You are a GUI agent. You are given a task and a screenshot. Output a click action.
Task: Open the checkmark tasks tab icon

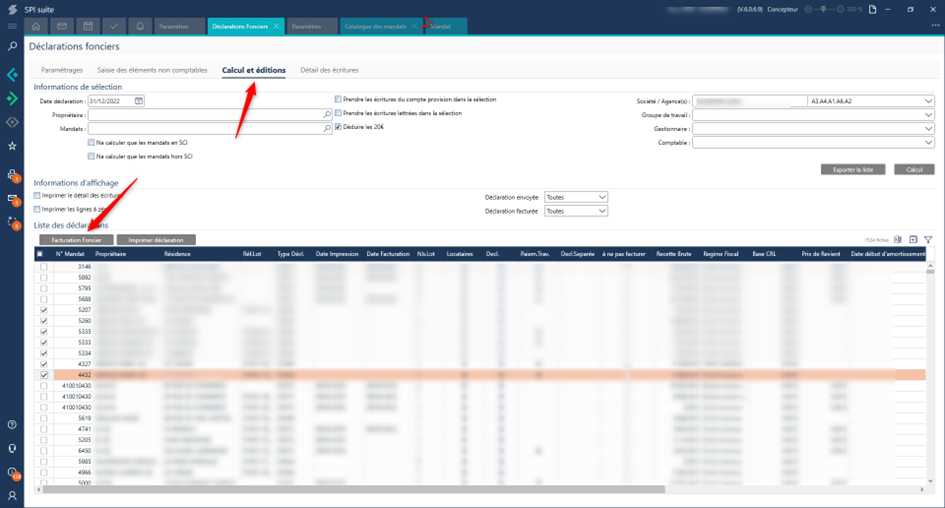coord(114,26)
